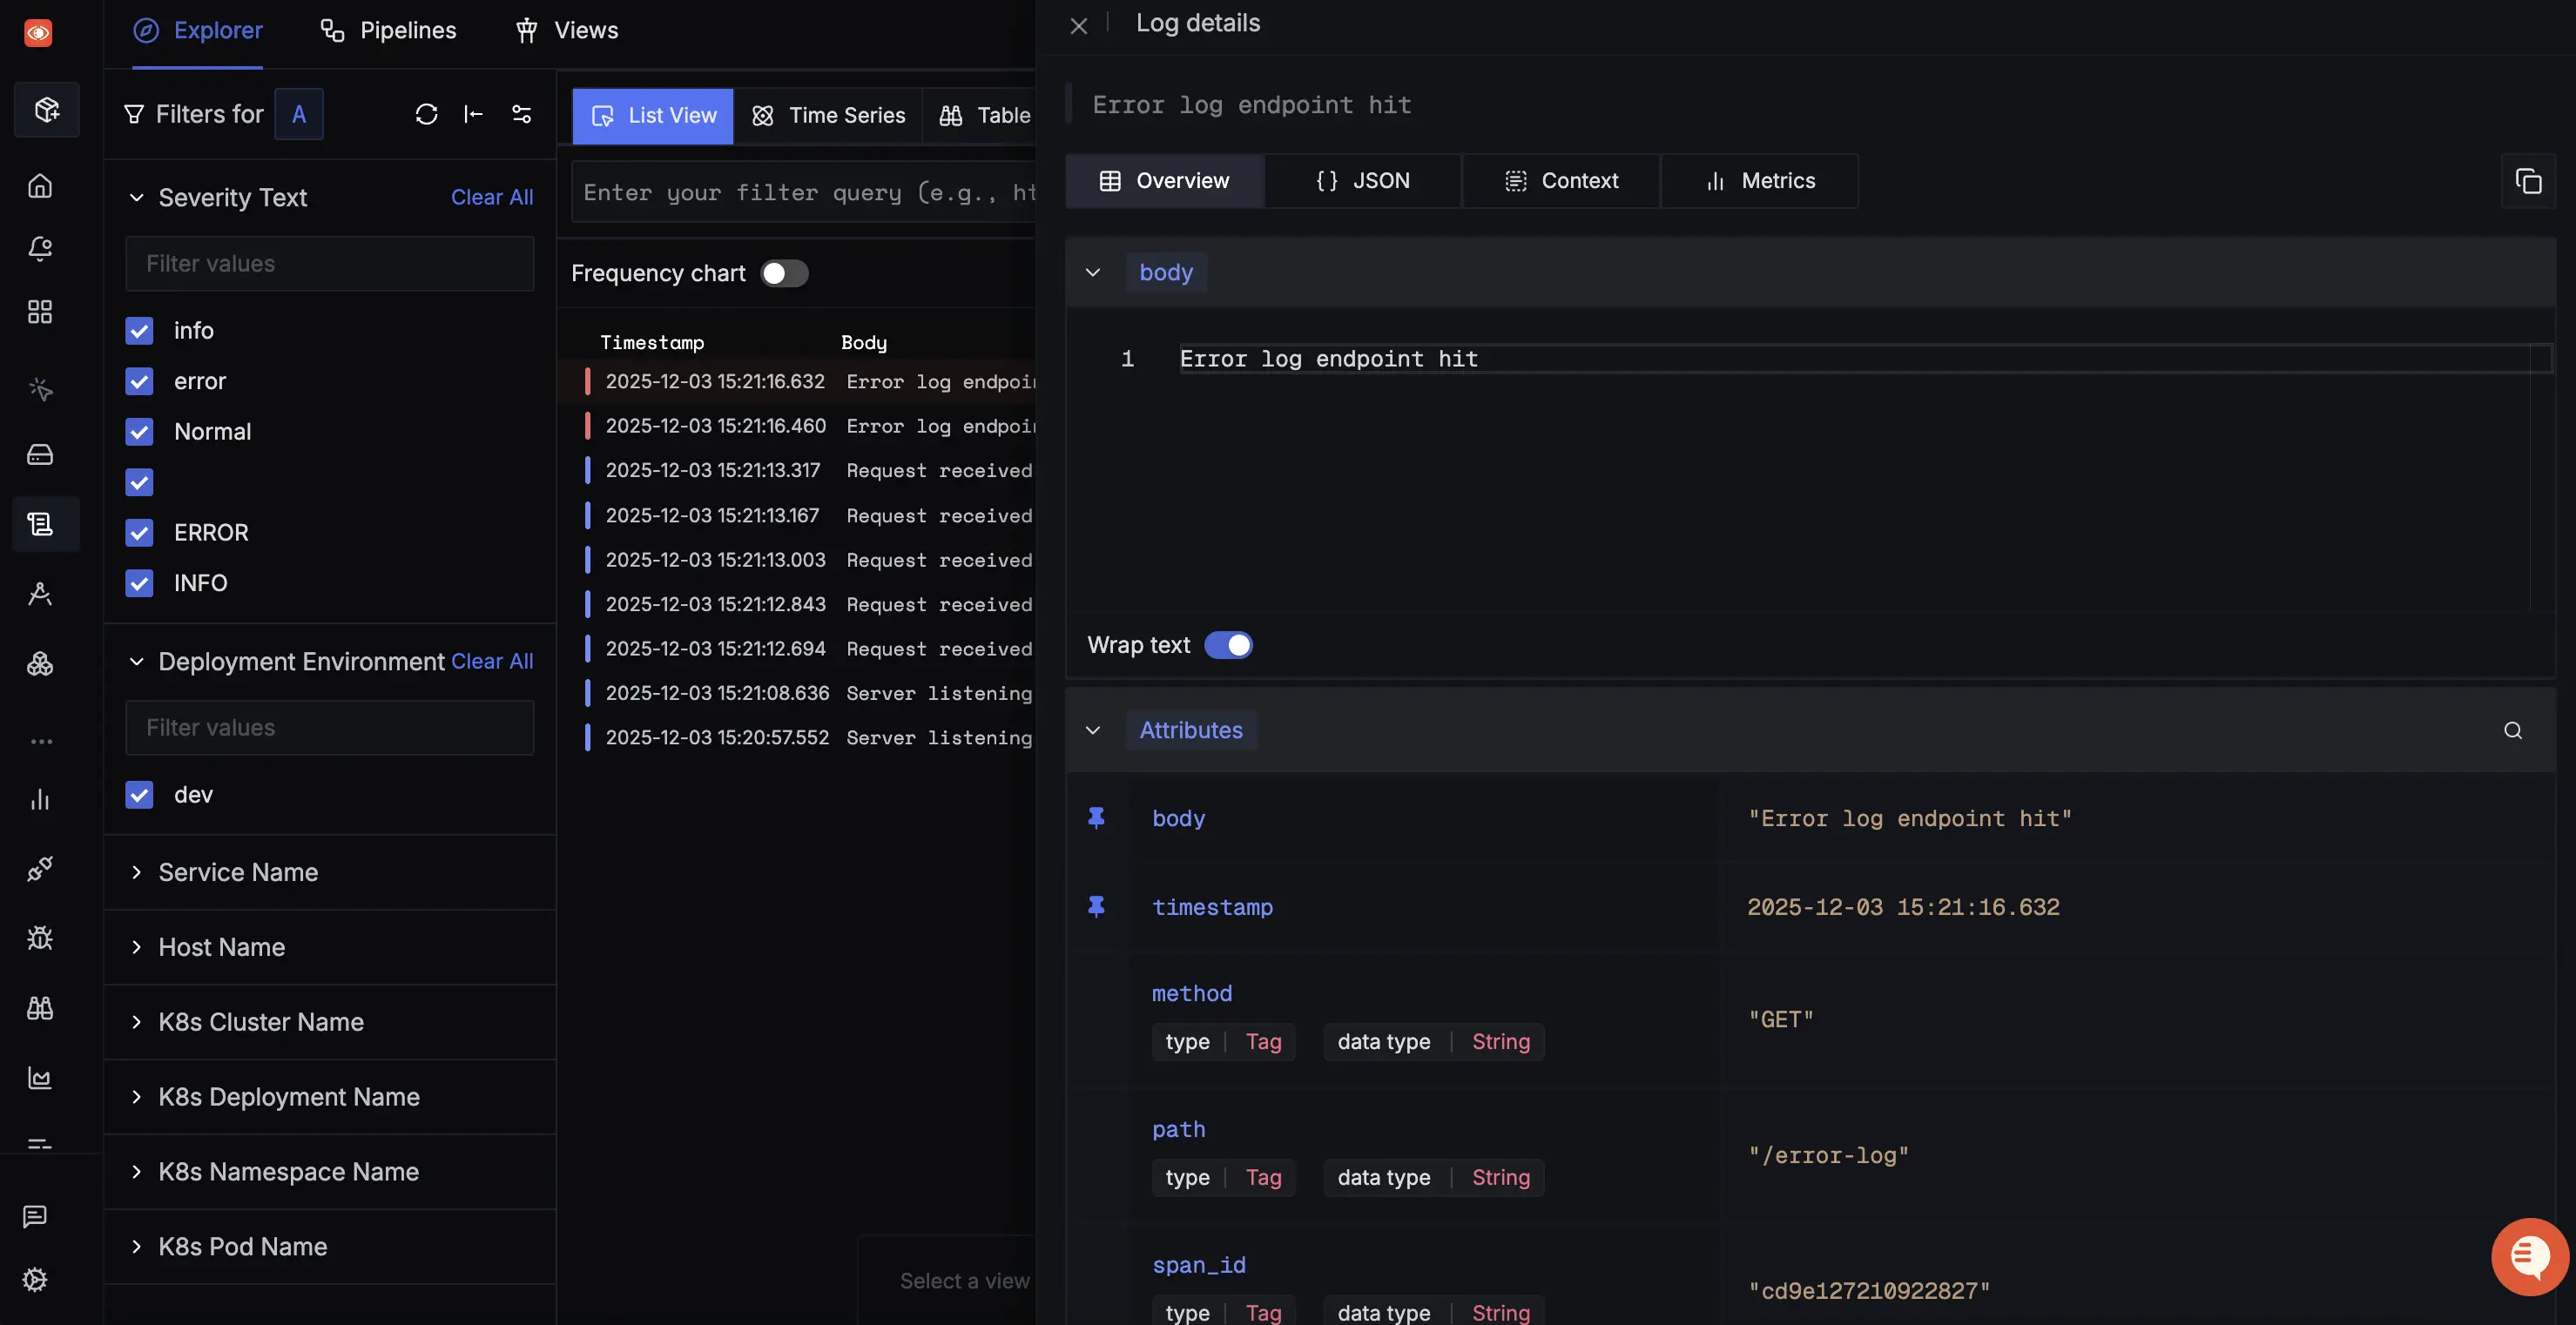Uncheck the ERROR severity checkbox
The height and width of the screenshot is (1325, 2576).
point(139,532)
